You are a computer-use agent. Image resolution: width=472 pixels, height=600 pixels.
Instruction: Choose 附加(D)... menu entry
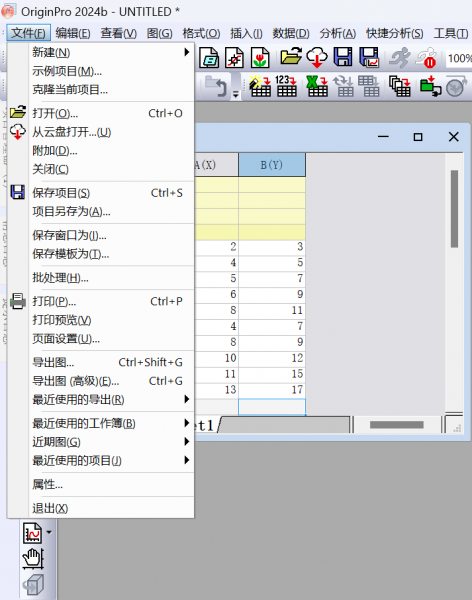111,151
